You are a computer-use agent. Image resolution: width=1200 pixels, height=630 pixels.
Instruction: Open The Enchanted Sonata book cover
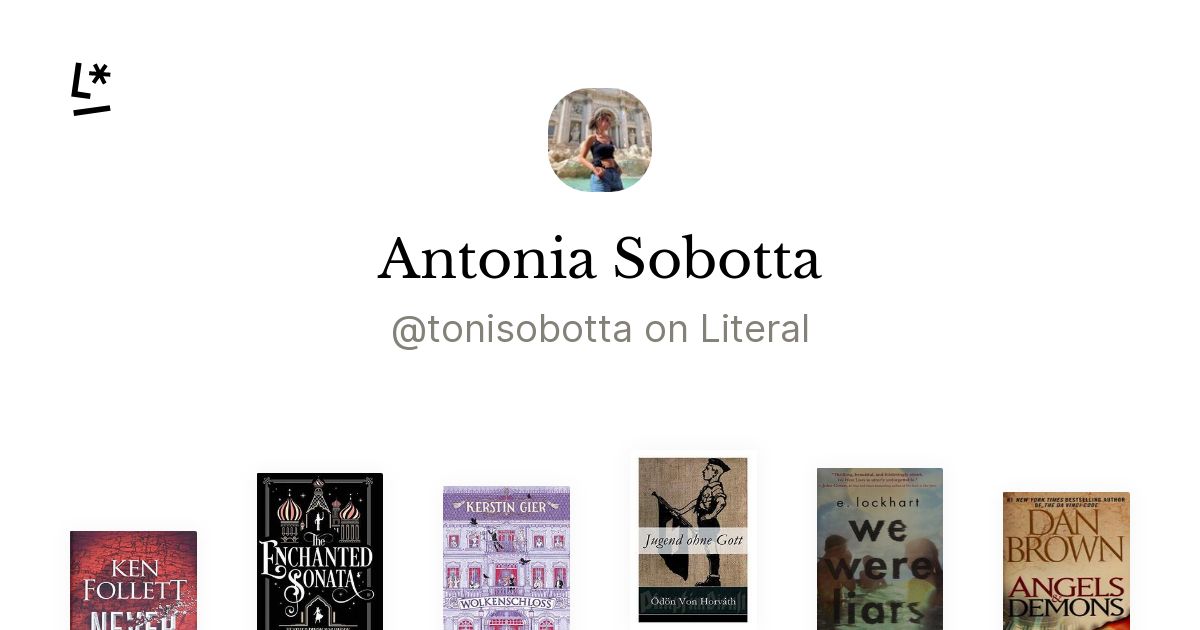[320, 552]
